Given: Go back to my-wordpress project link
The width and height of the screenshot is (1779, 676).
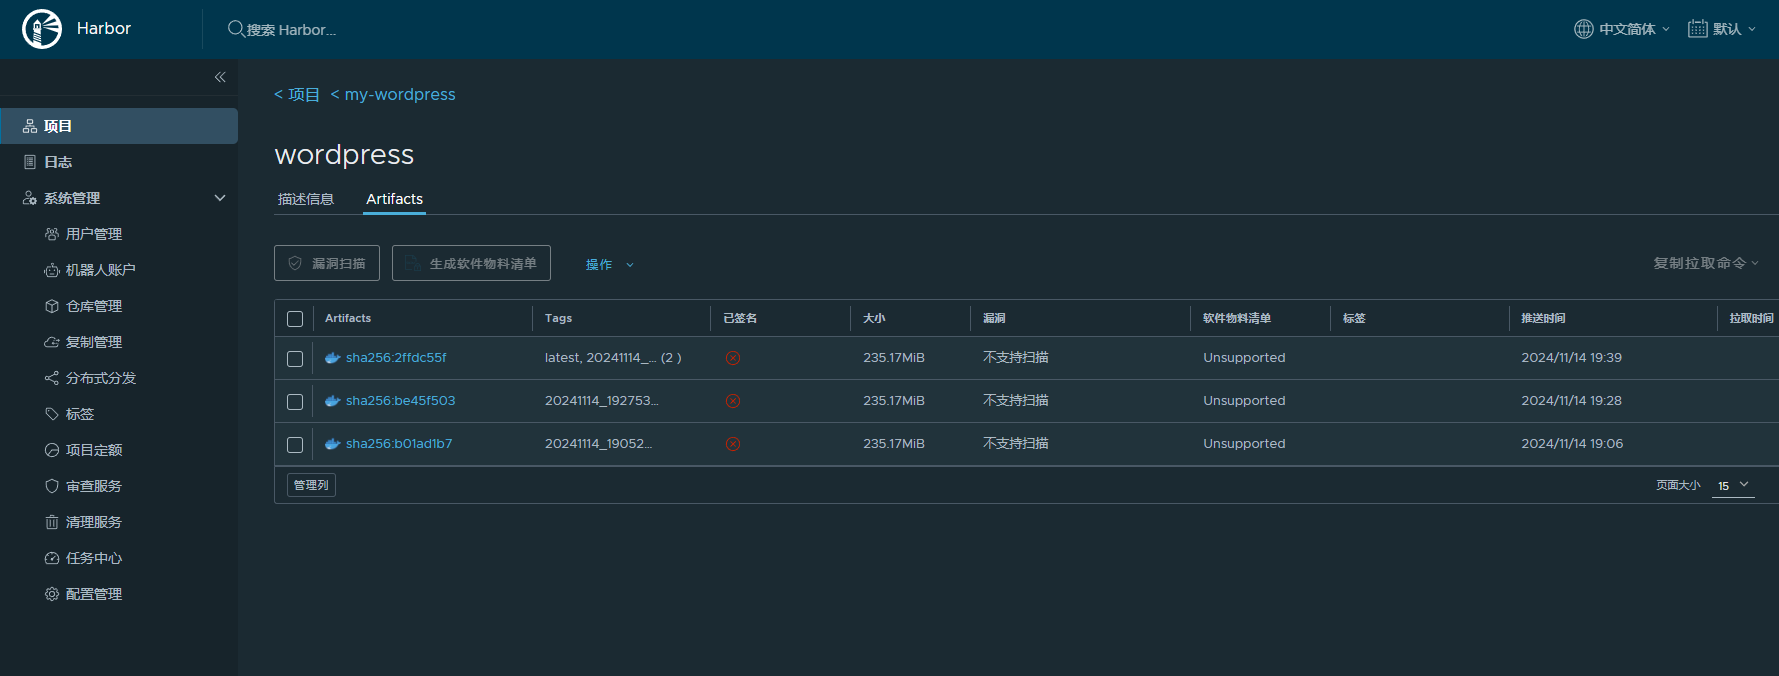Looking at the screenshot, I should tap(399, 94).
